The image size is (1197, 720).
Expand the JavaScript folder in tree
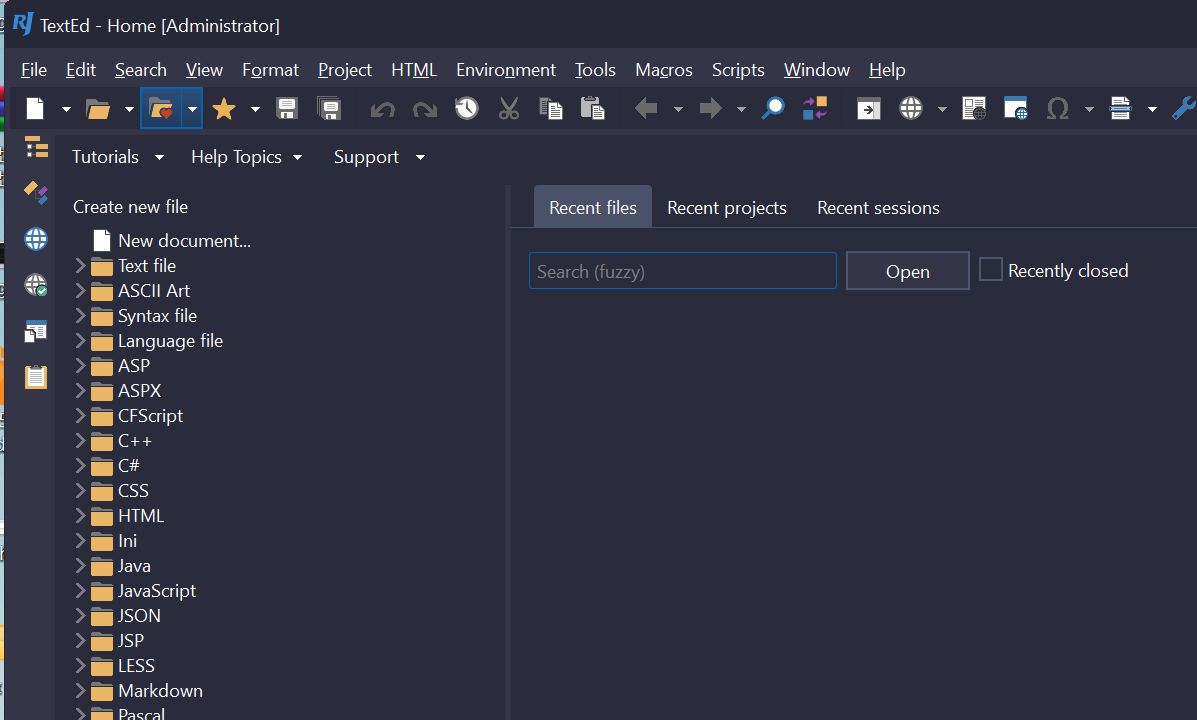point(81,591)
